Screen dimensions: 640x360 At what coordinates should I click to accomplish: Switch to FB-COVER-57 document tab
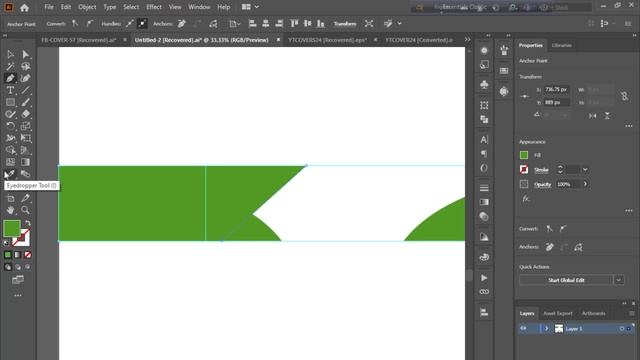(x=79, y=40)
